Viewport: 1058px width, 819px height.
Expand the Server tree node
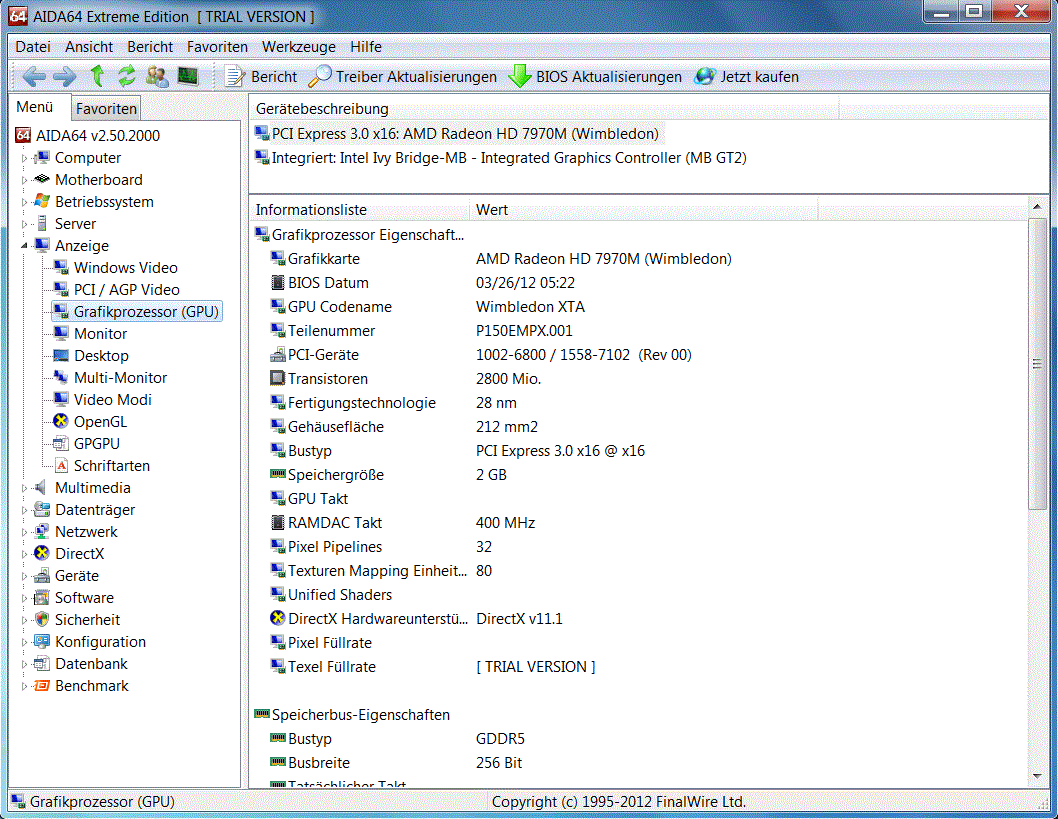pos(24,224)
